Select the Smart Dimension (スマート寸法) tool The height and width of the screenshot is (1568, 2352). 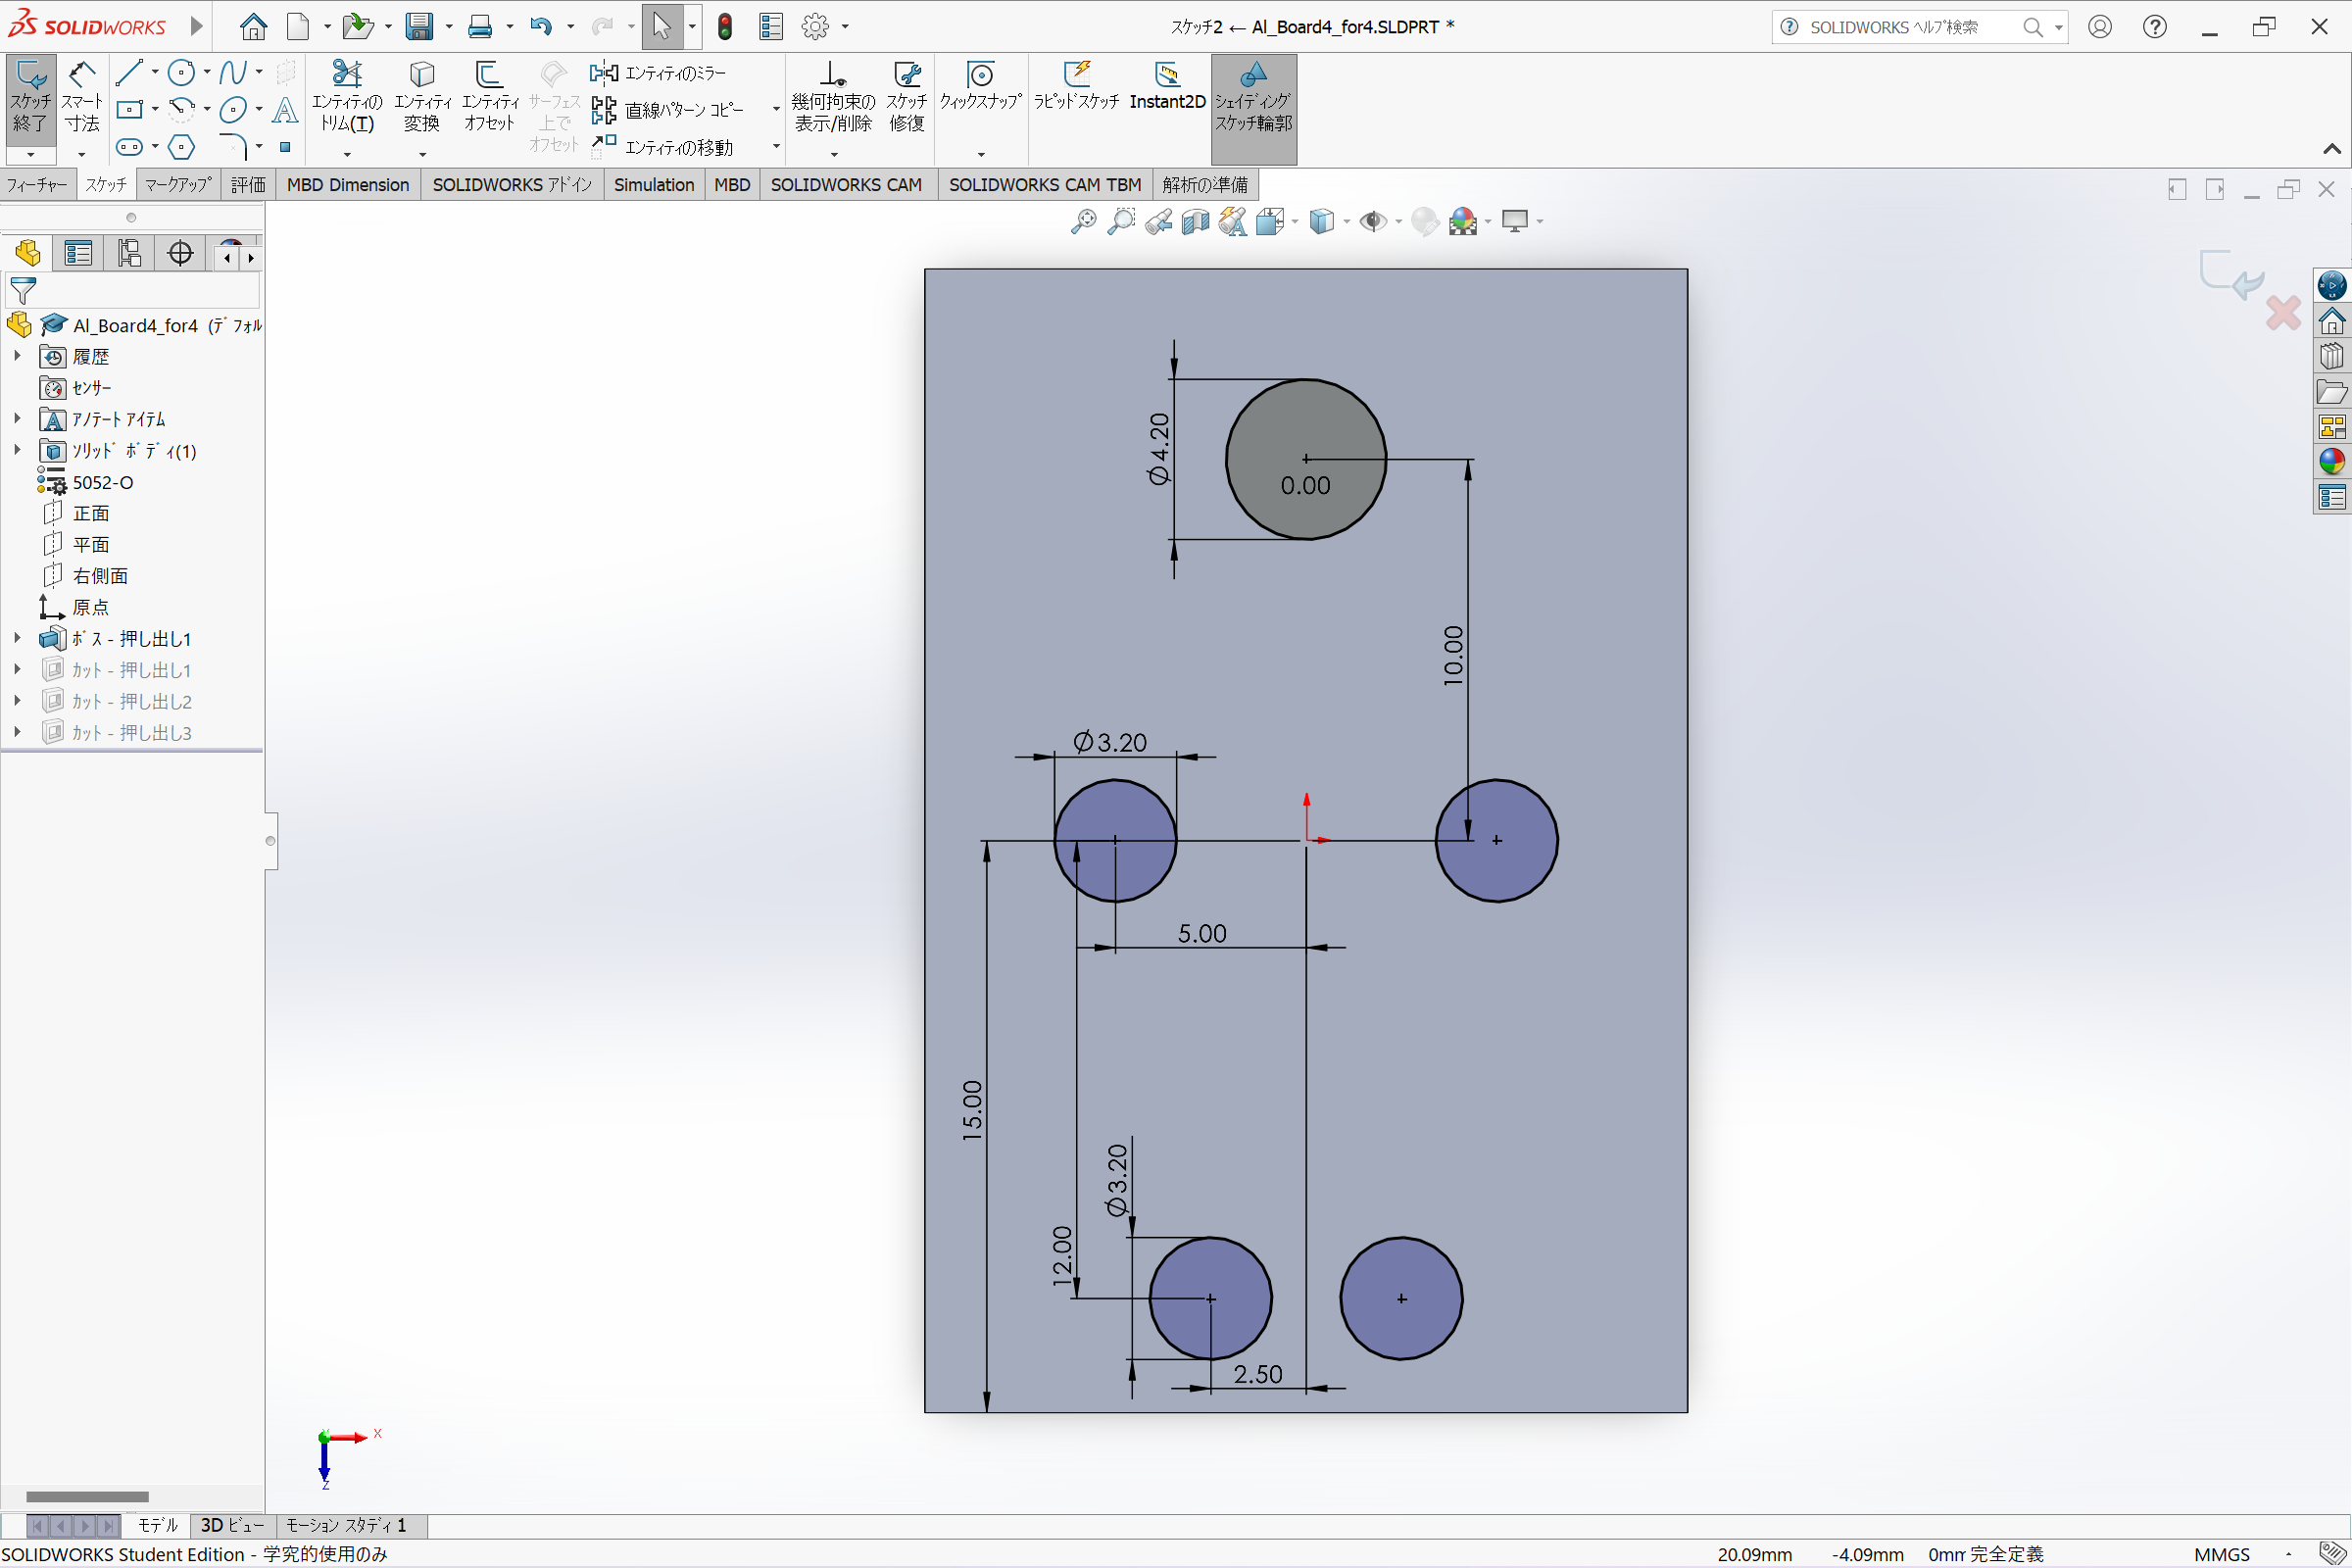coord(81,97)
